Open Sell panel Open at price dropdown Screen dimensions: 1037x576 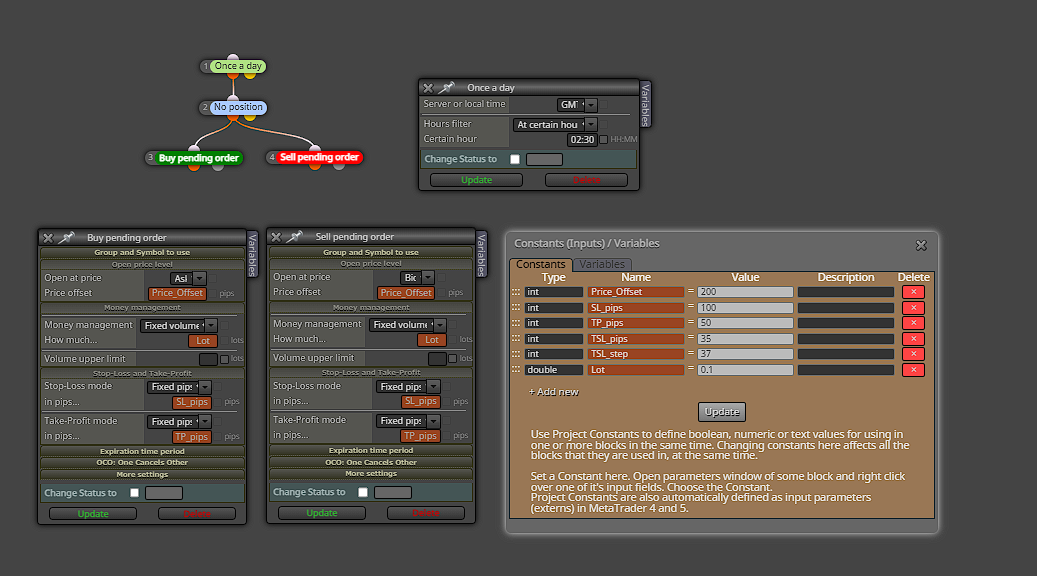417,278
